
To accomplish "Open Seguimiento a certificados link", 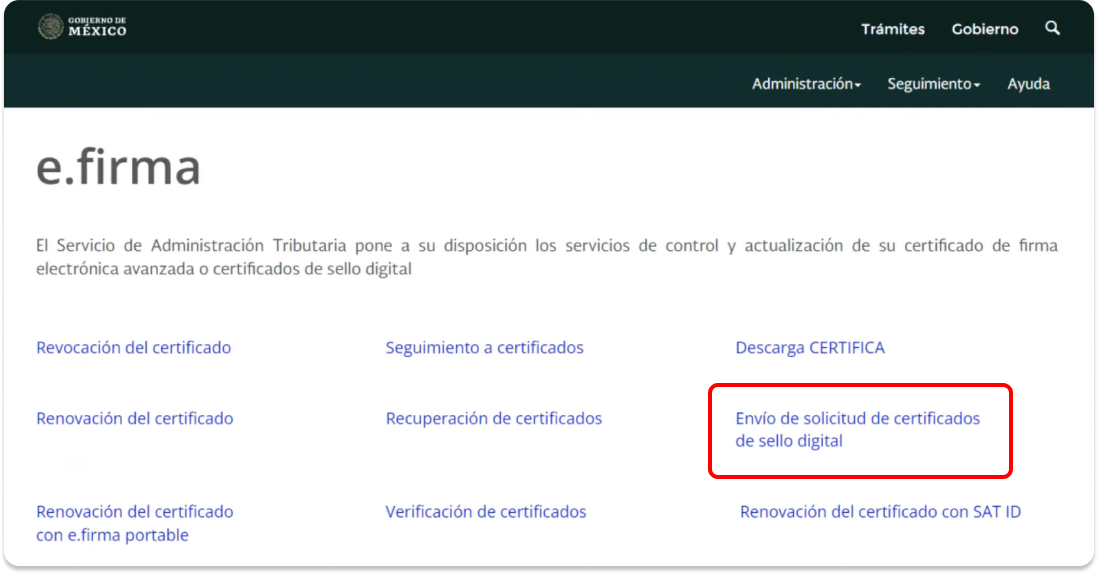I will coord(485,347).
